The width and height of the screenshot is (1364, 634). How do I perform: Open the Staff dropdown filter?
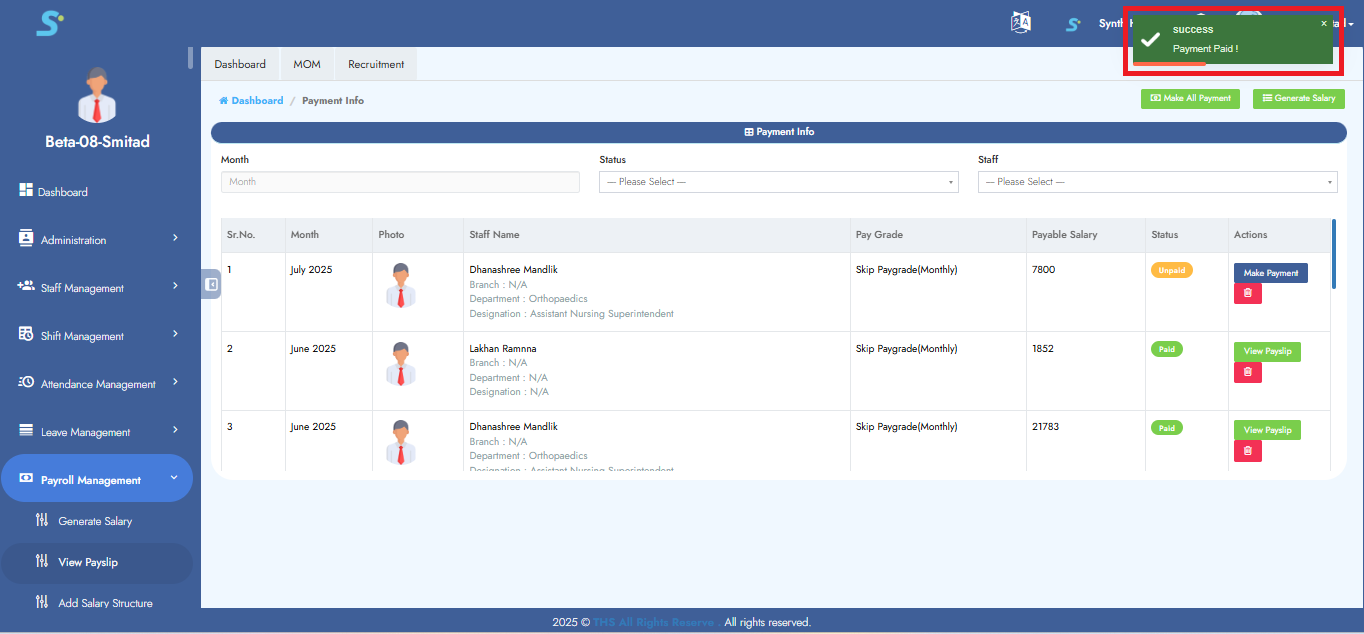(x=1157, y=182)
